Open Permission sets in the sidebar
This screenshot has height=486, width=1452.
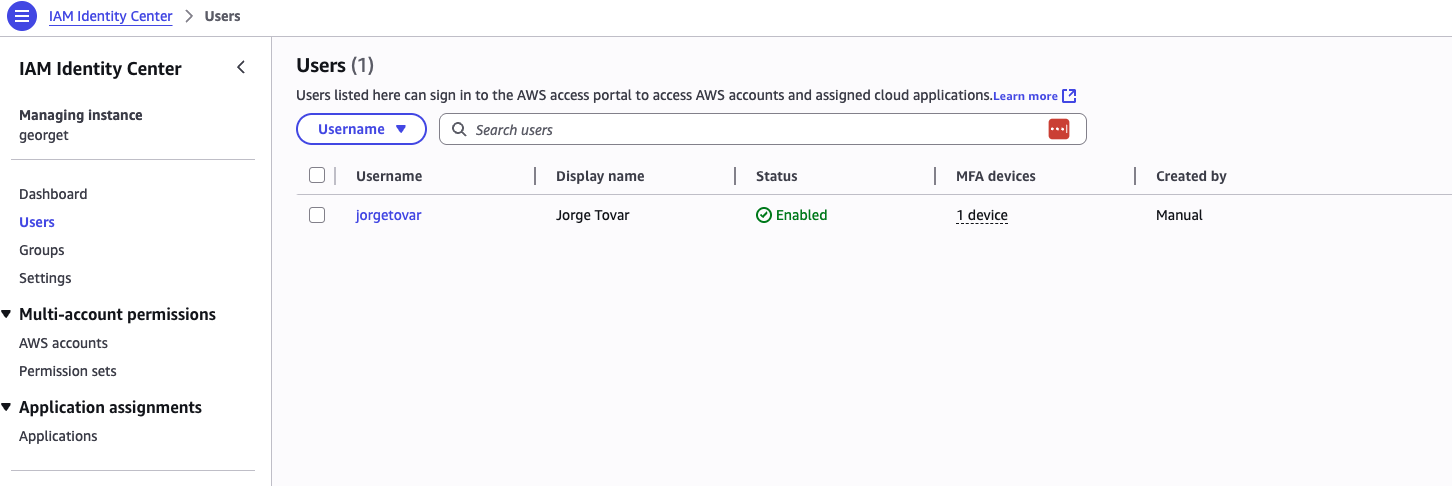(68, 371)
